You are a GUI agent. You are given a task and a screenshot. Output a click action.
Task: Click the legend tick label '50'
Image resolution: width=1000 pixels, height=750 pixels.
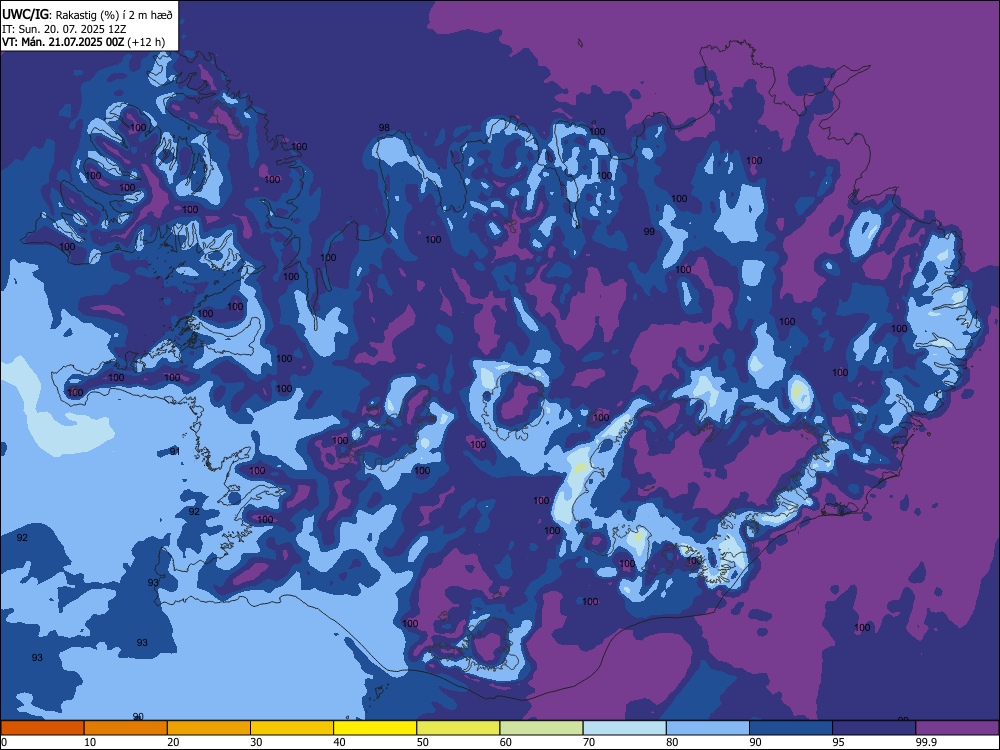(x=422, y=742)
